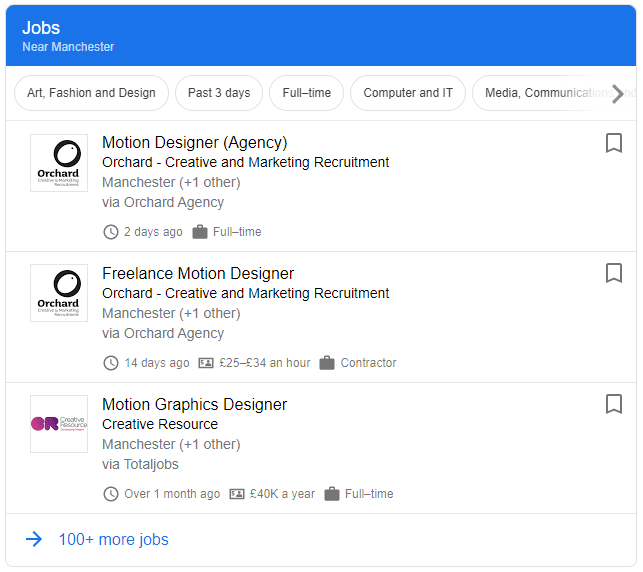Click briefcase icon beside Contractor

point(327,363)
